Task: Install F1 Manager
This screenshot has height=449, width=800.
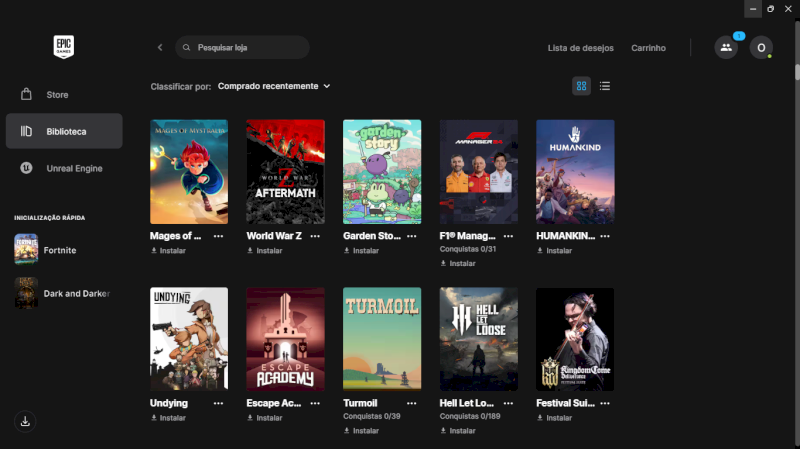Action: click(x=458, y=263)
